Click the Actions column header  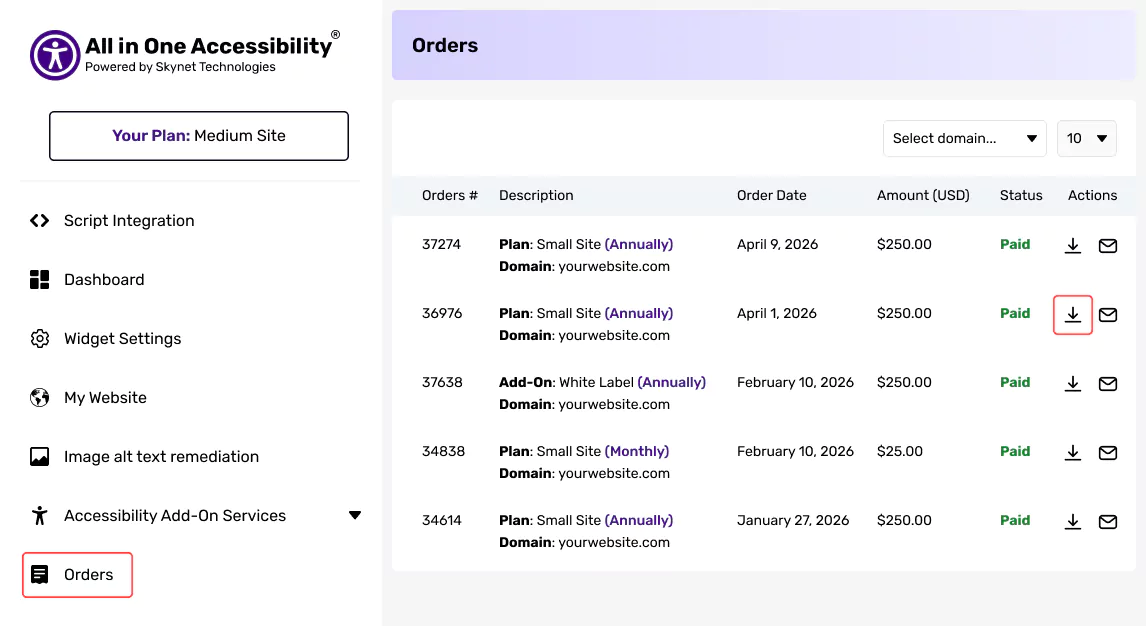pos(1092,195)
